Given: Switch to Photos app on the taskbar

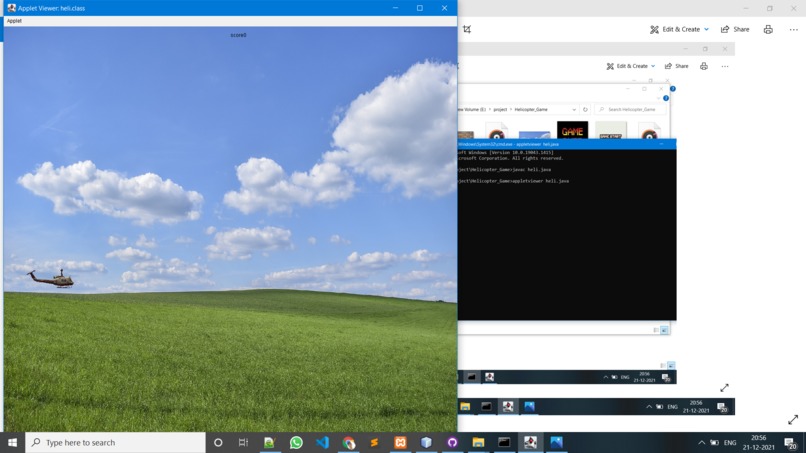Looking at the screenshot, I should click(x=556, y=442).
